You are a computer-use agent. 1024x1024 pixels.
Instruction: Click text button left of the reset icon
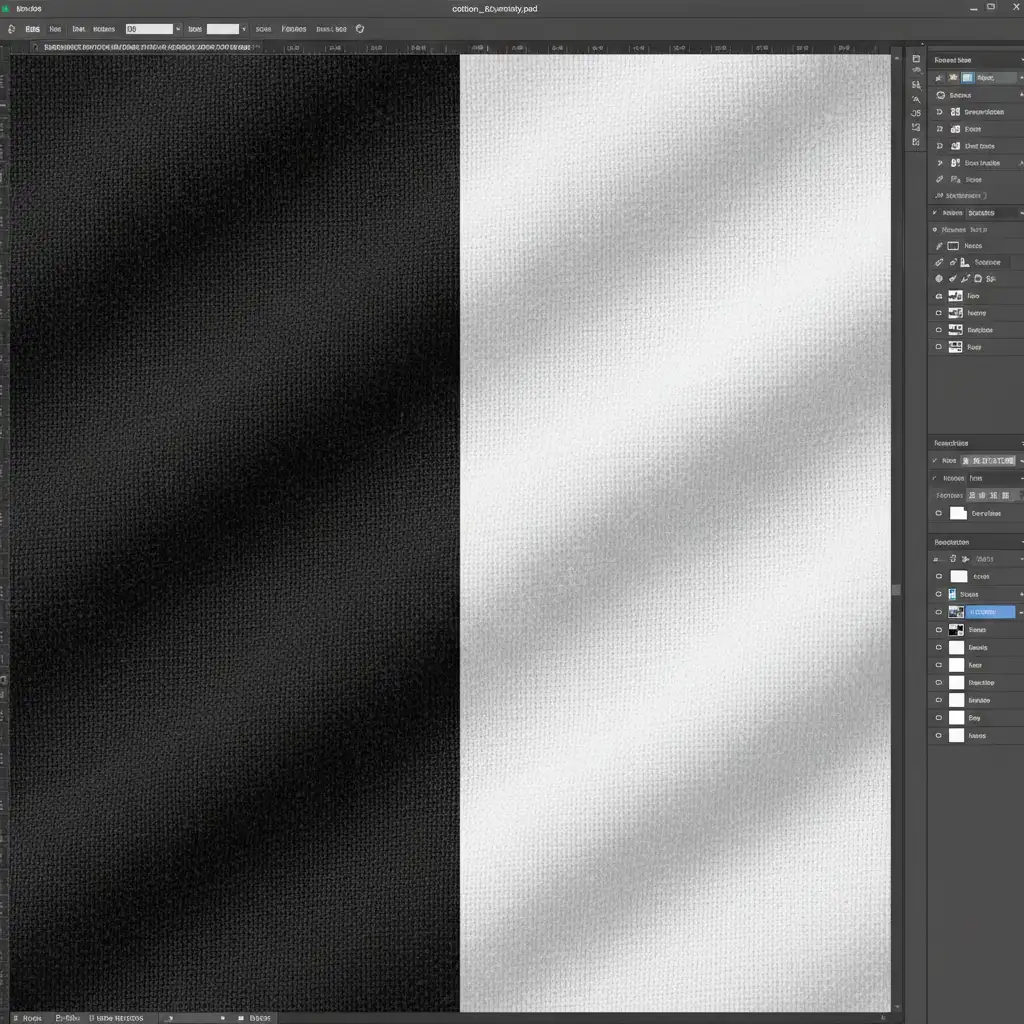pos(330,29)
